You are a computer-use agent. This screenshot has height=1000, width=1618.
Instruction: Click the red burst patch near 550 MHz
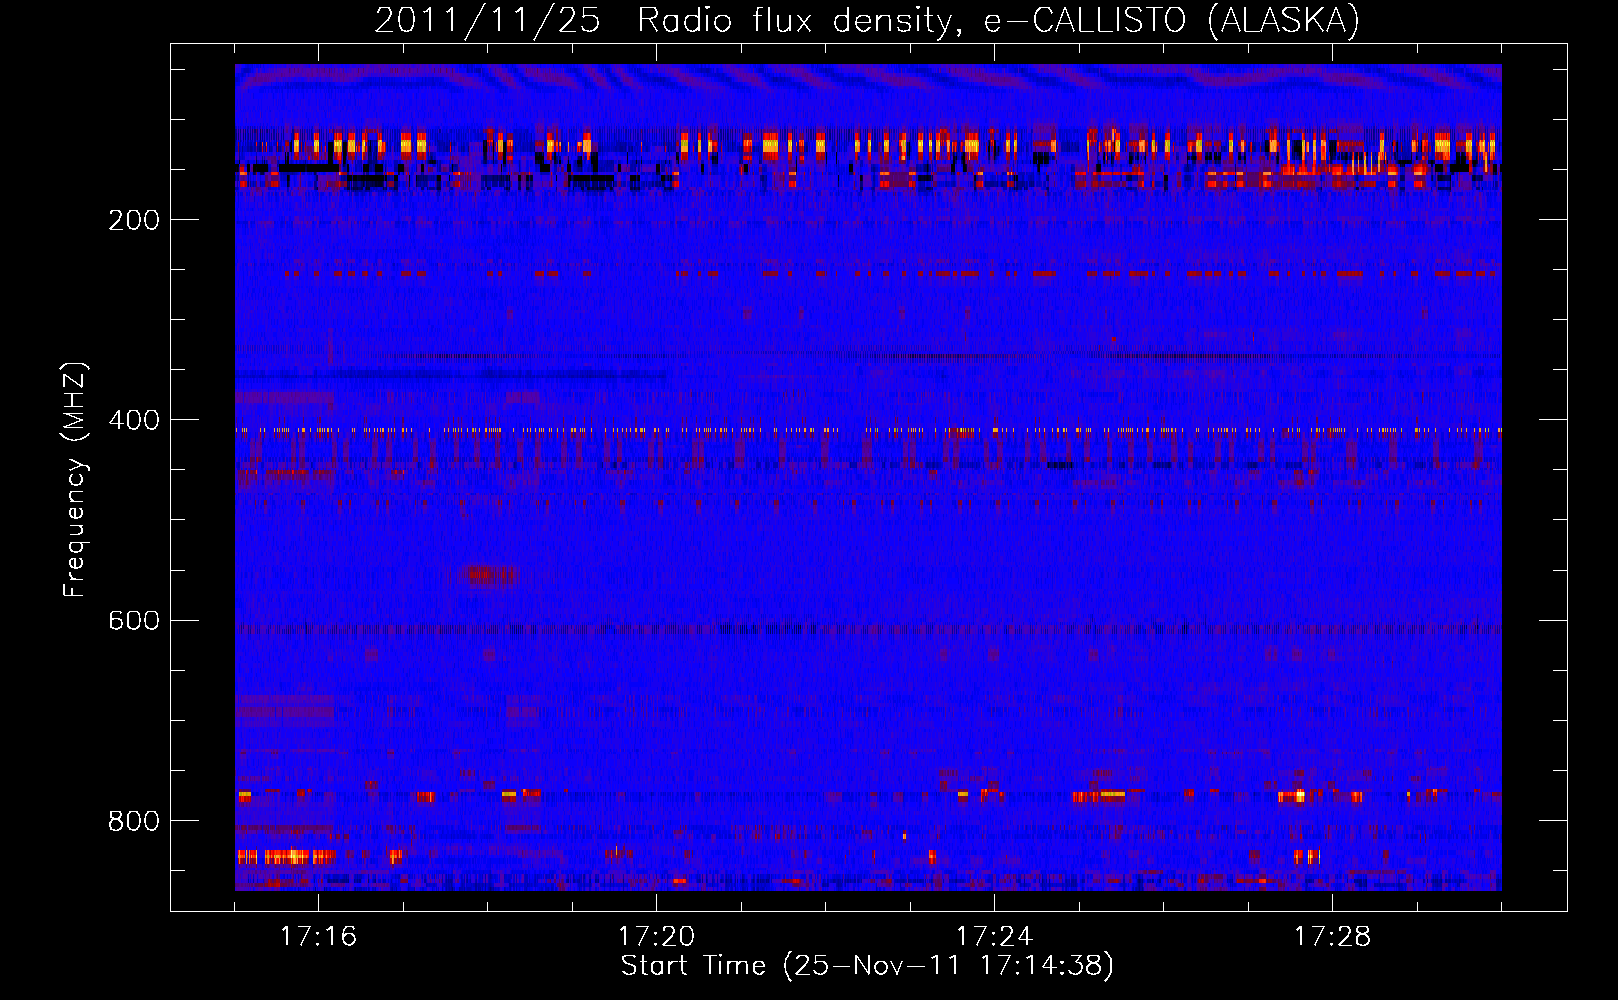pyautogui.click(x=490, y=575)
